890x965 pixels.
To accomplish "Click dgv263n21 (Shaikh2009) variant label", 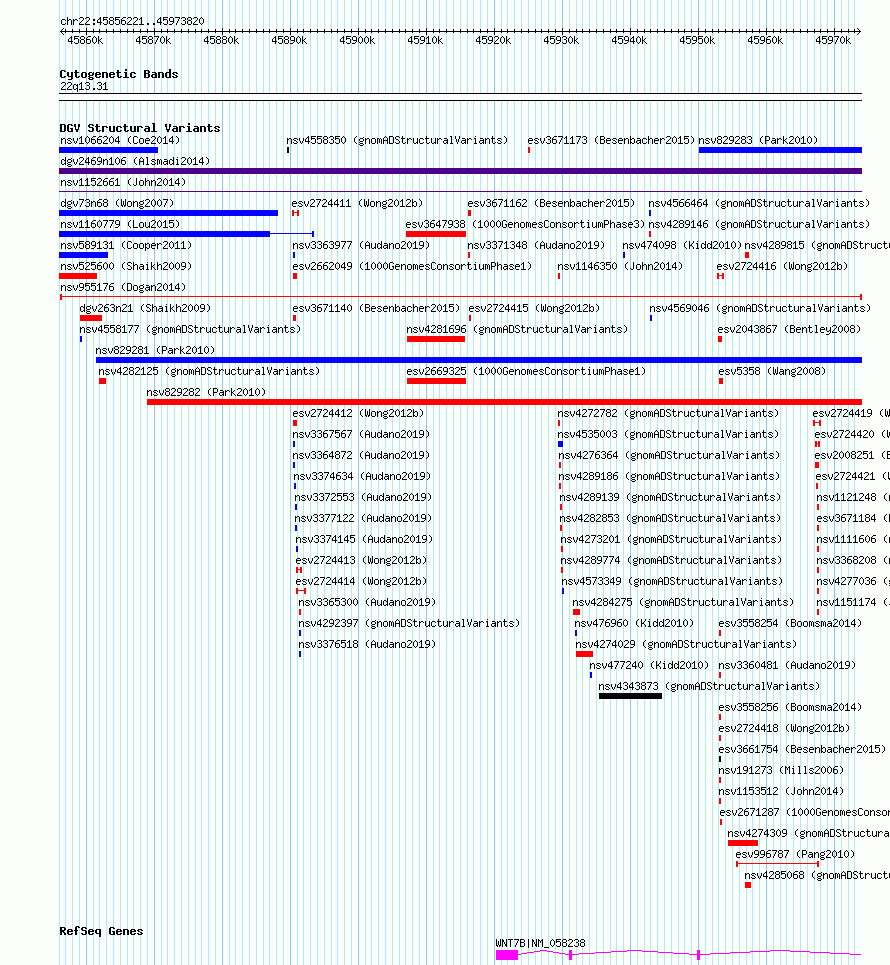I will pos(145,308).
